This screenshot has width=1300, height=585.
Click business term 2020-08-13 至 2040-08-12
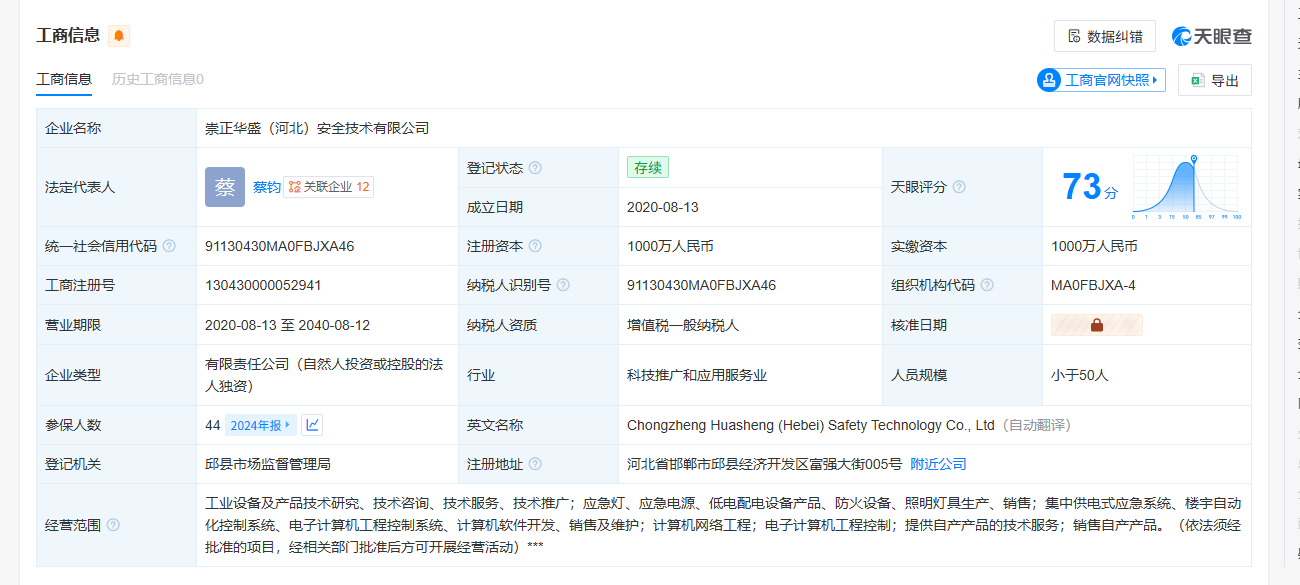point(288,325)
